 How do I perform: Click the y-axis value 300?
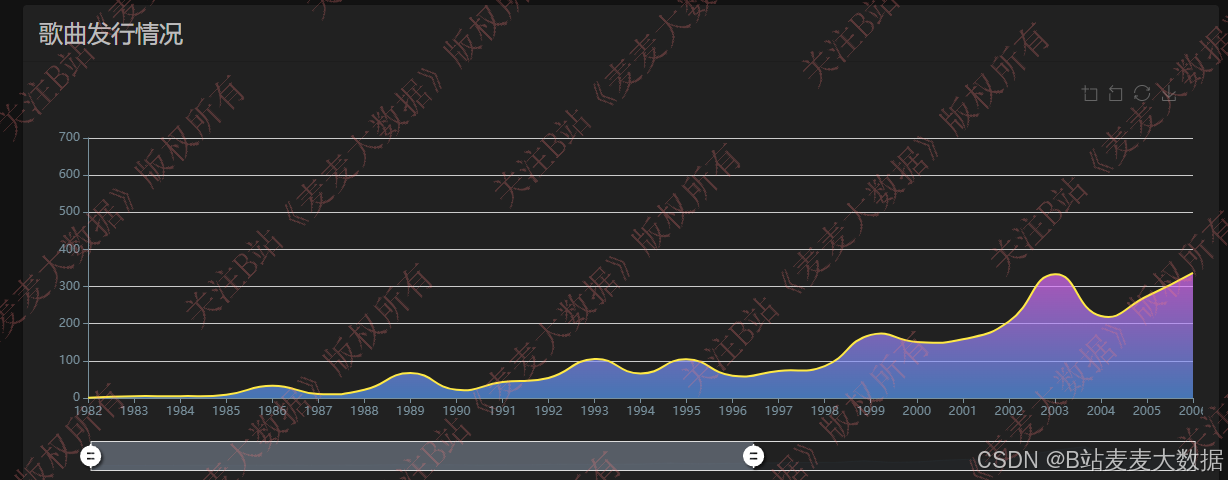[x=69, y=286]
